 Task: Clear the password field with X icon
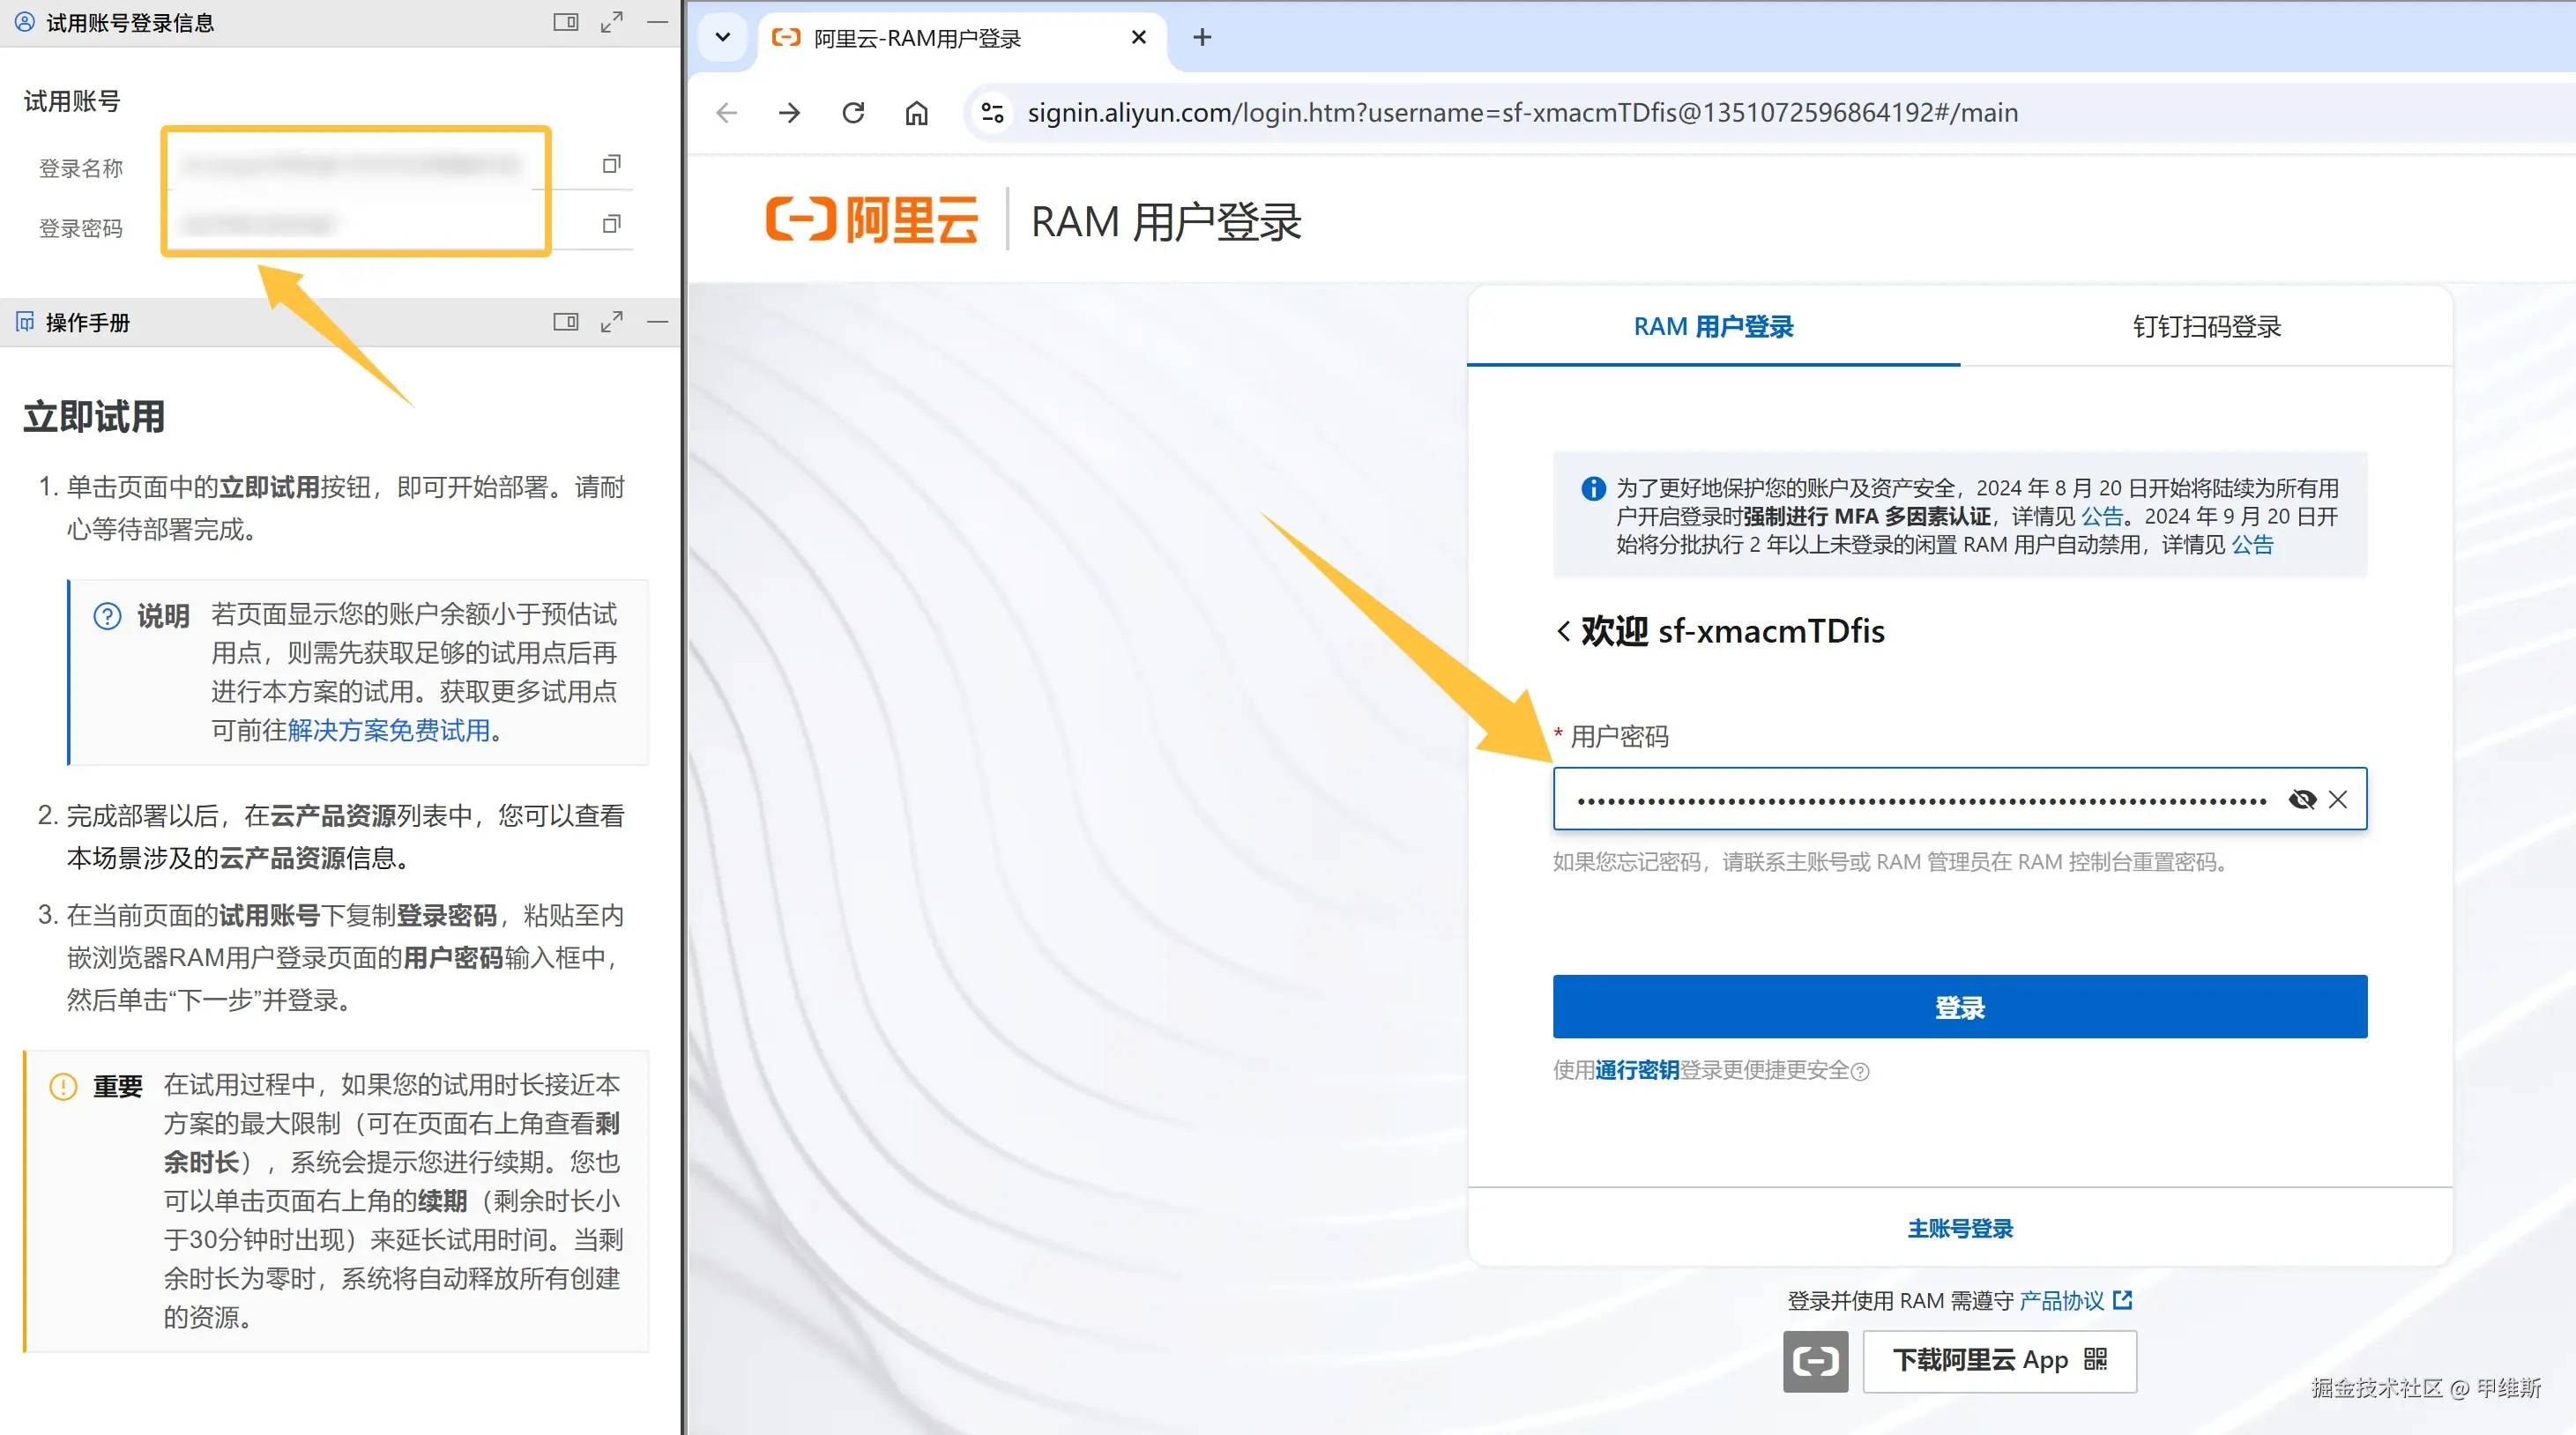(2337, 799)
